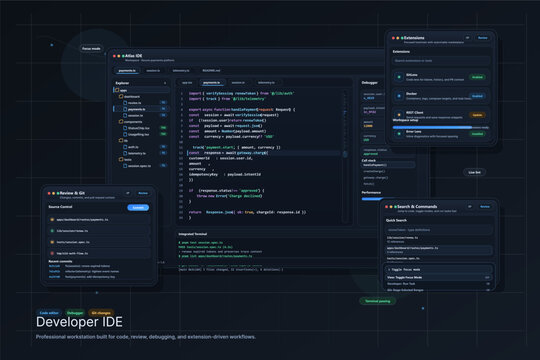Open the README.md tab in Atlas IDE
The width and height of the screenshot is (540, 360).
tap(211, 71)
